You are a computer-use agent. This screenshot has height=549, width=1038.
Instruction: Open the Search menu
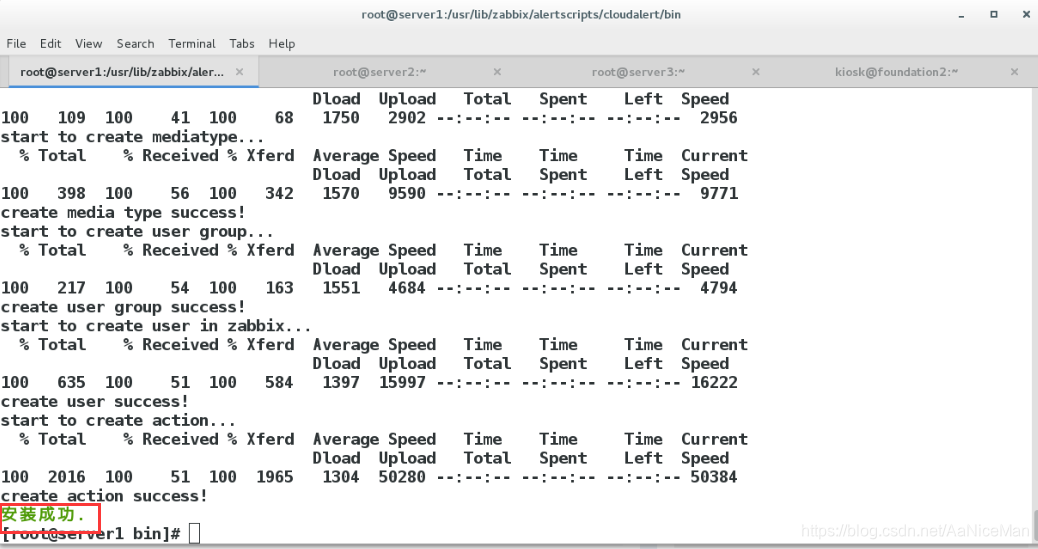[x=135, y=44]
